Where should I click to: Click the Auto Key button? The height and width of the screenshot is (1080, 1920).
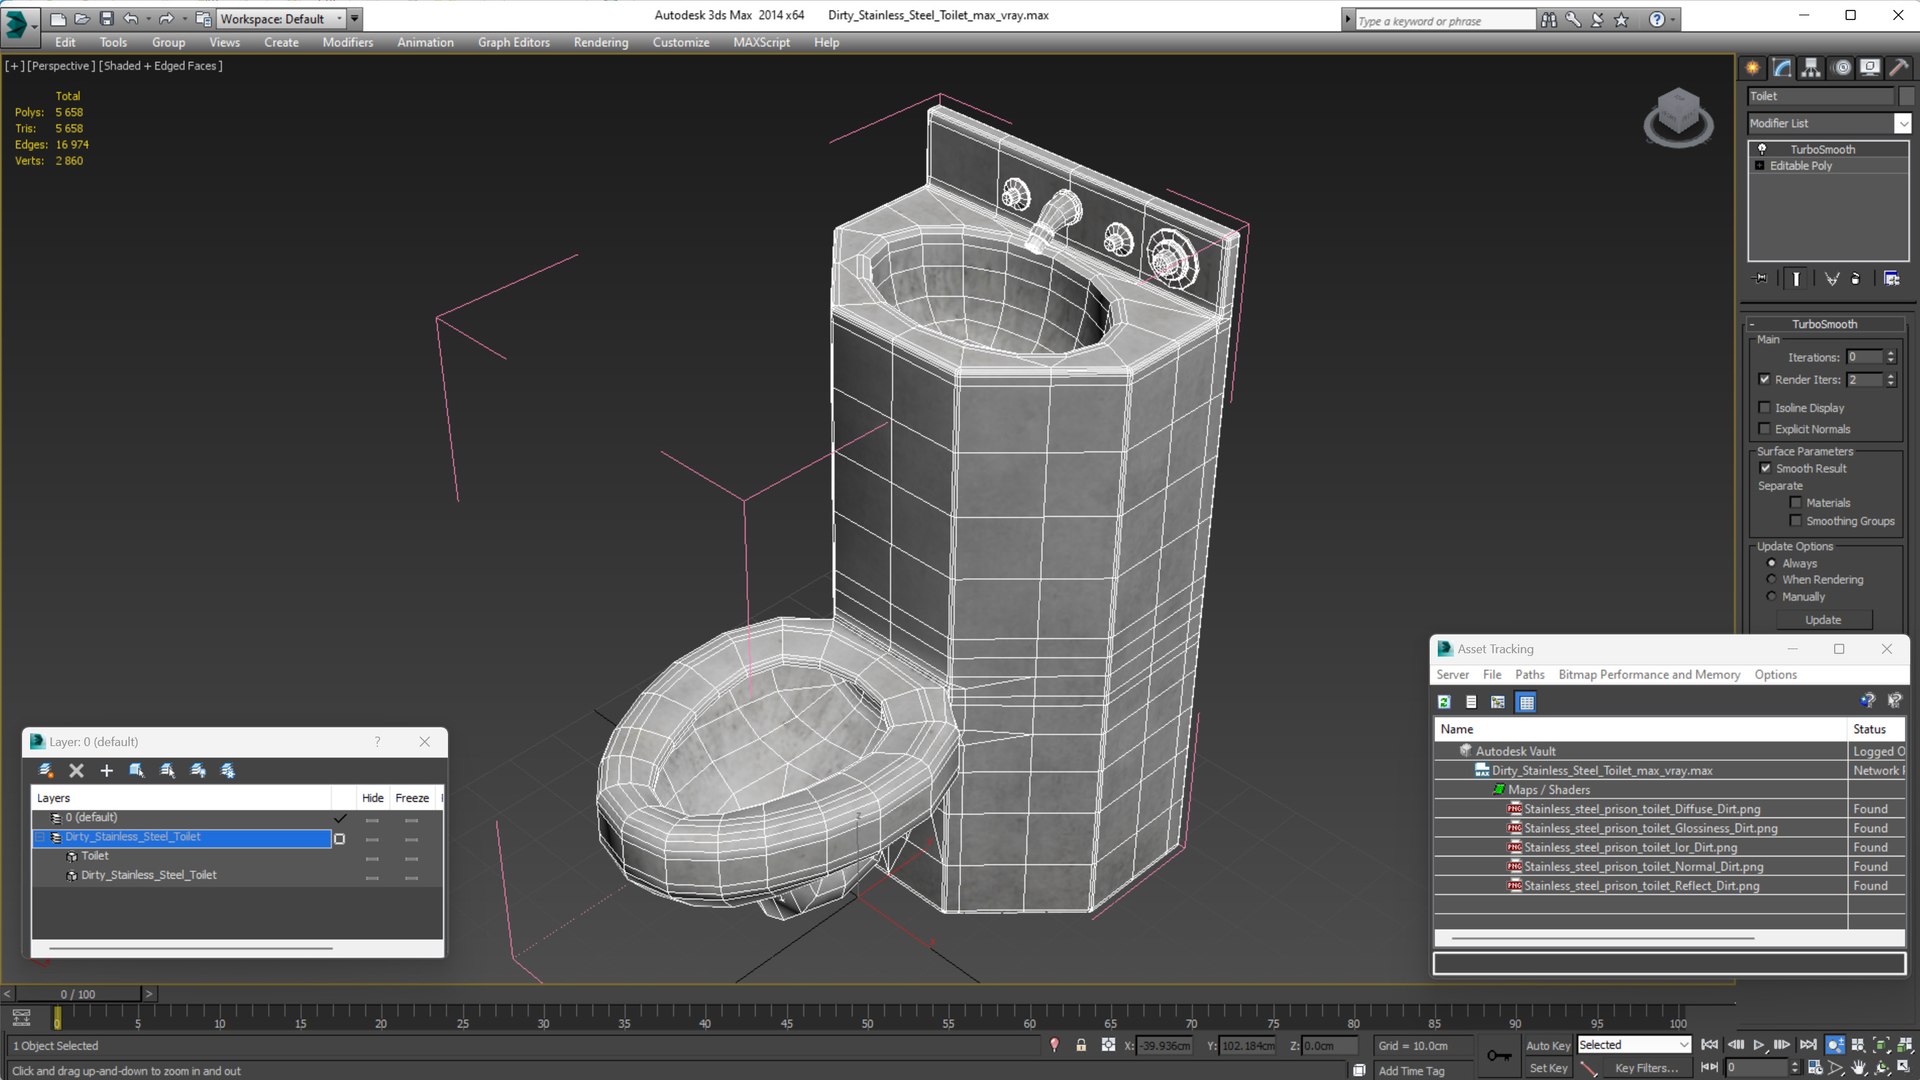(x=1547, y=1045)
